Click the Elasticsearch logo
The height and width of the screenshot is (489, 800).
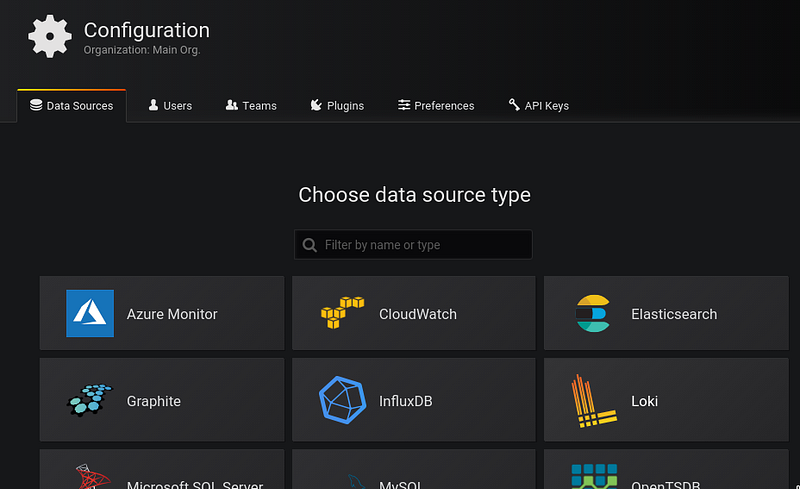593,313
